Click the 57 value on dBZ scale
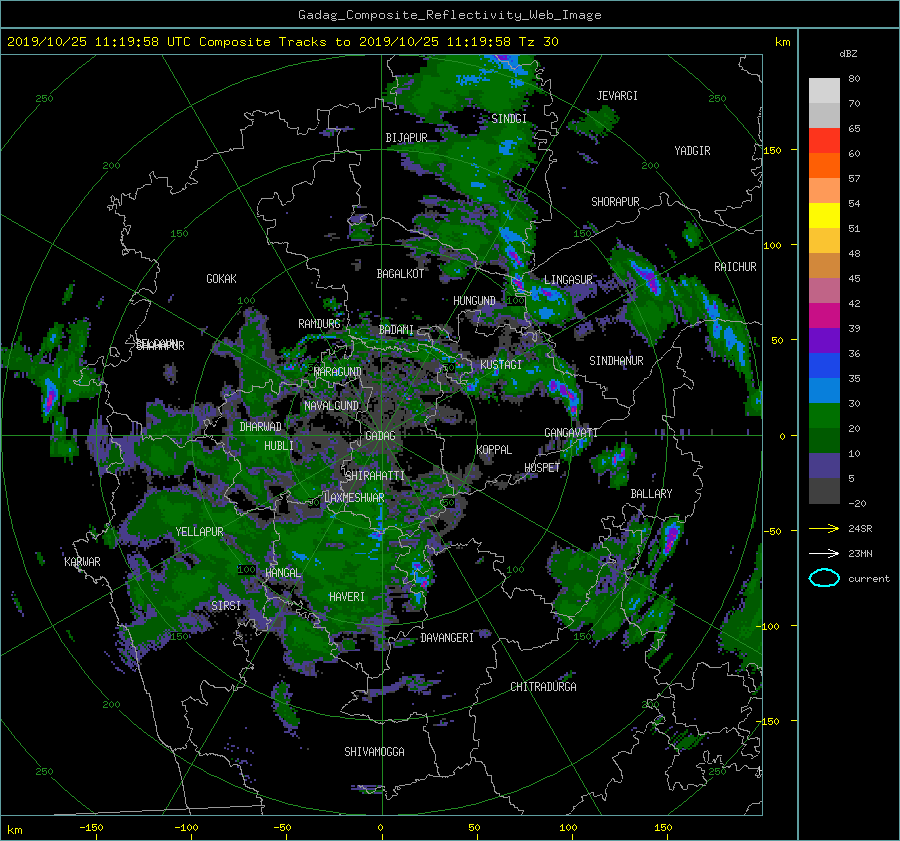 [854, 179]
